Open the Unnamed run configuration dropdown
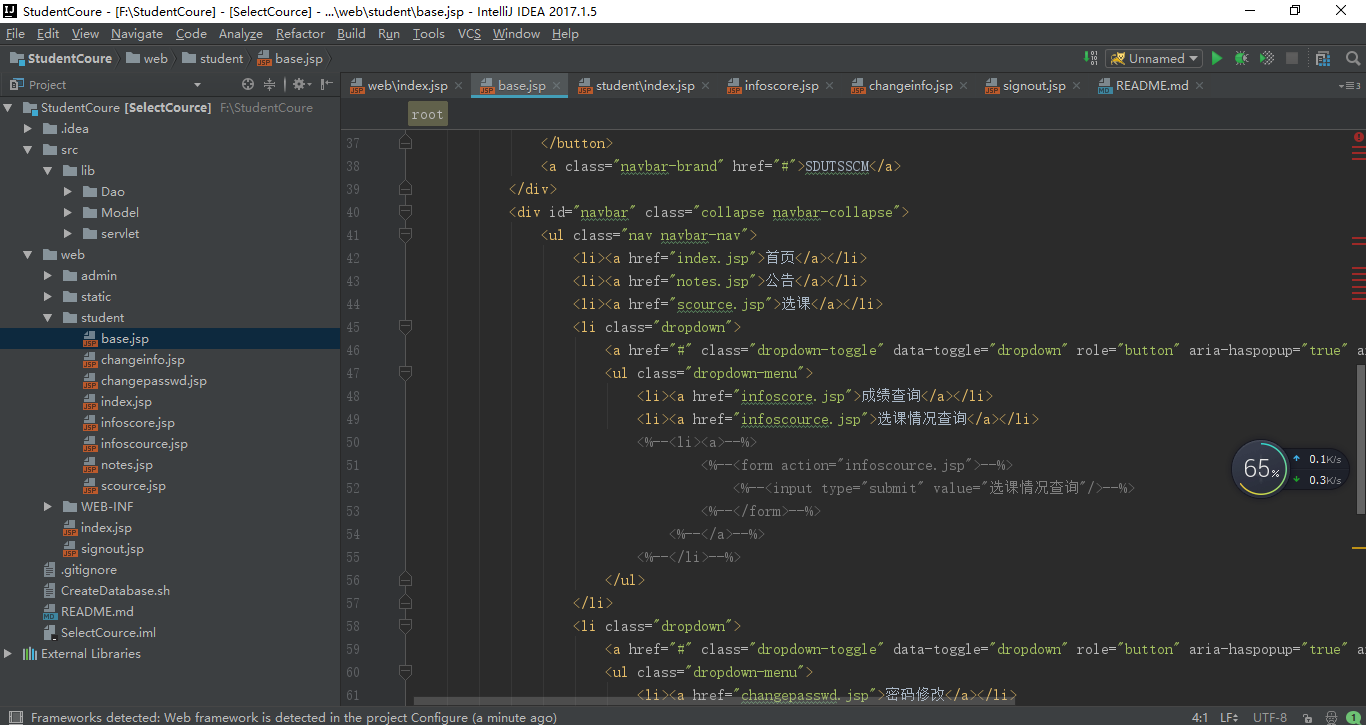 1153,58
